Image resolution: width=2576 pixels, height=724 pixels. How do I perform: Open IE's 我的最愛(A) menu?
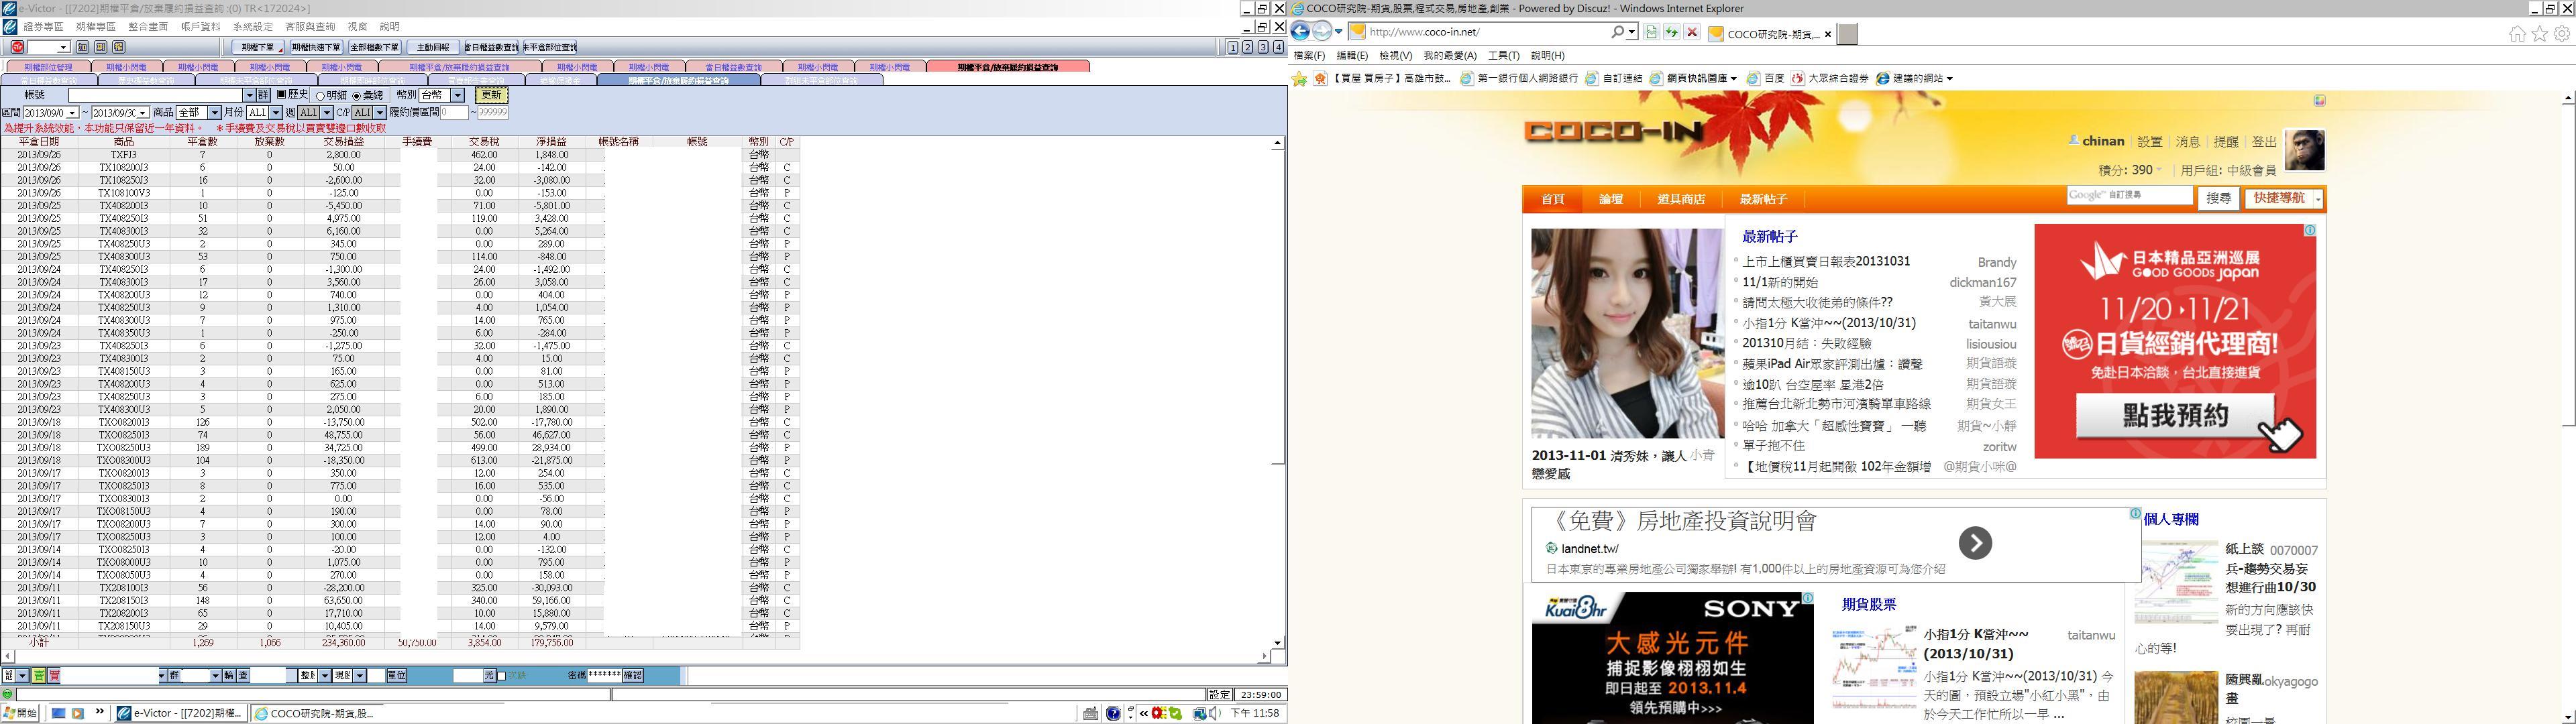tap(1450, 56)
